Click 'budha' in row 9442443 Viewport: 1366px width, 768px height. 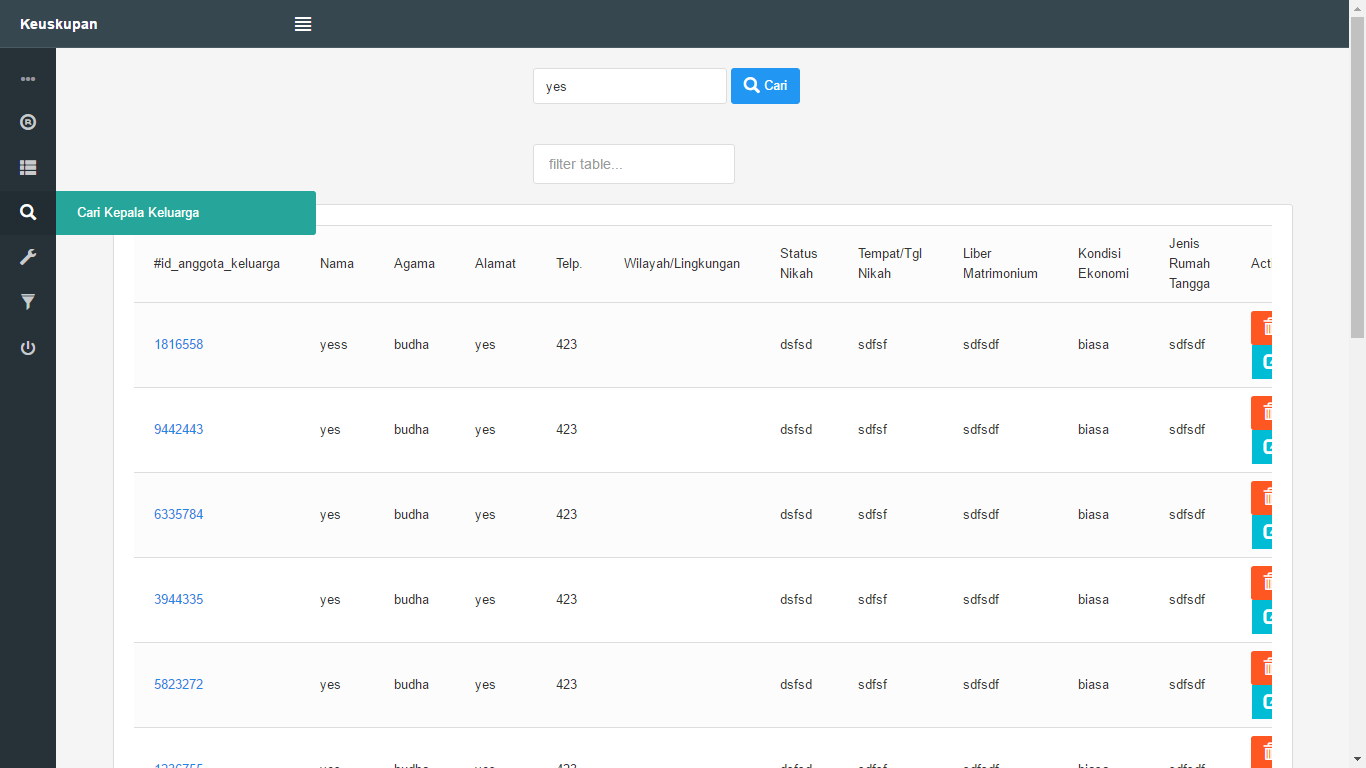pos(411,429)
